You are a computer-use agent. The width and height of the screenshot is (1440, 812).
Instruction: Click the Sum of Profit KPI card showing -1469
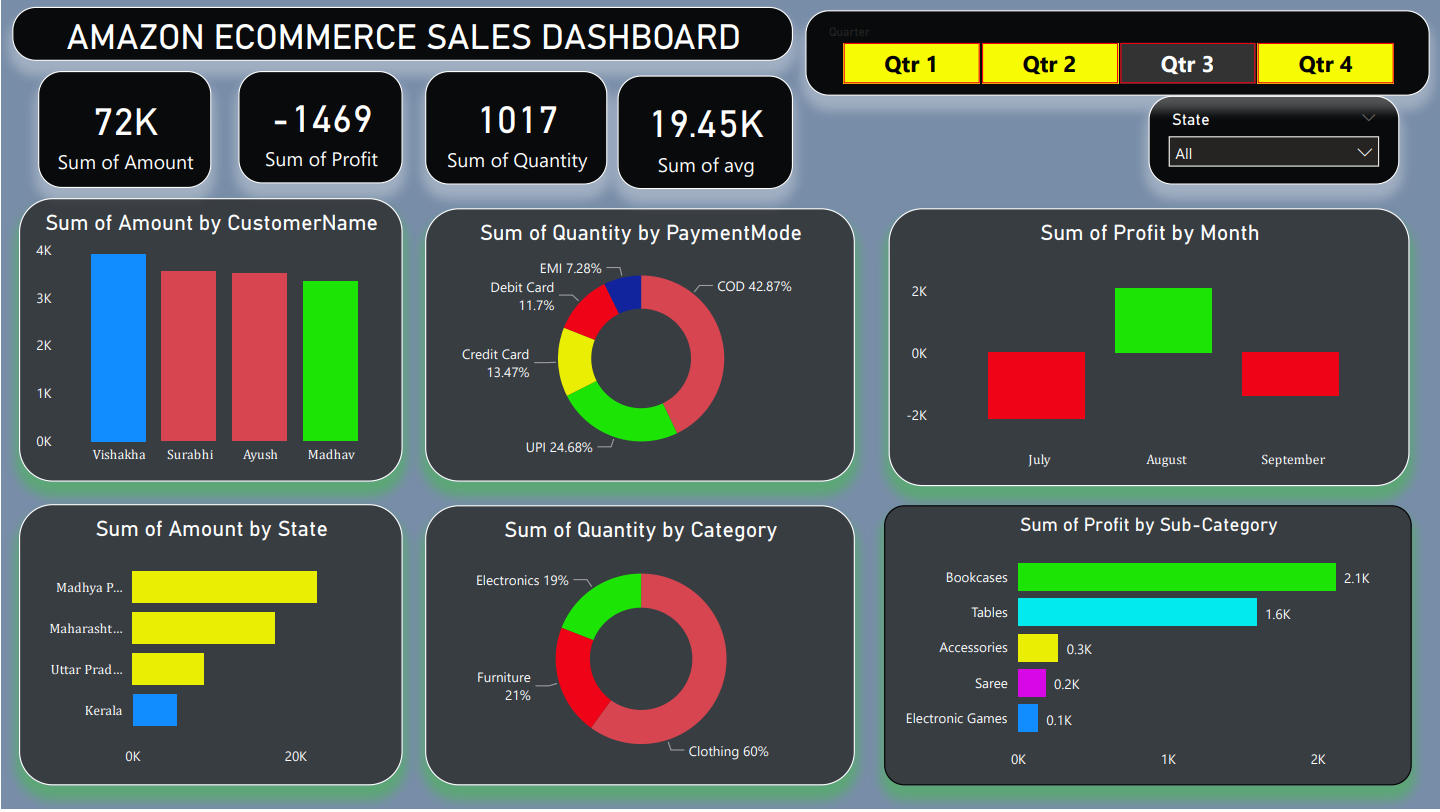(x=320, y=128)
